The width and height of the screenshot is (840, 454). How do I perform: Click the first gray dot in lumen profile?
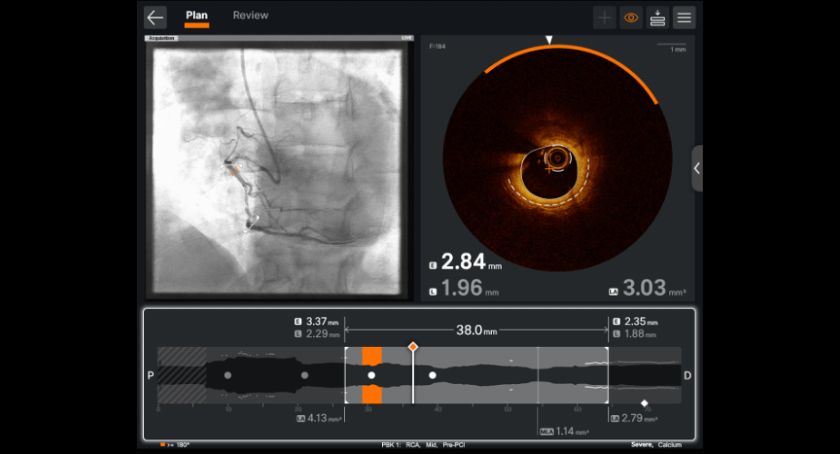point(228,375)
